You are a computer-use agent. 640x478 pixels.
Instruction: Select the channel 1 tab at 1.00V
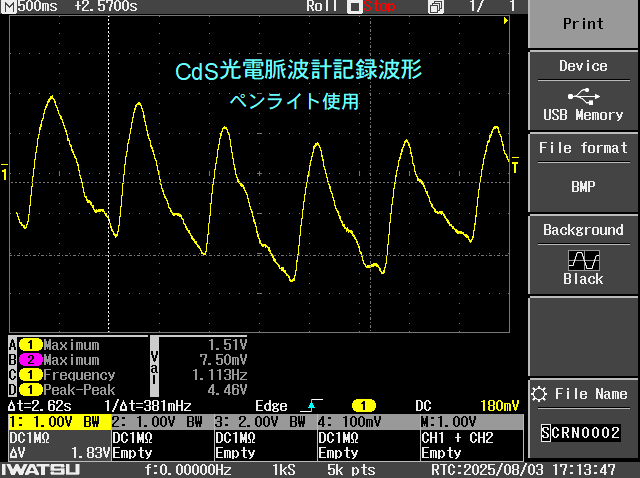click(58, 422)
